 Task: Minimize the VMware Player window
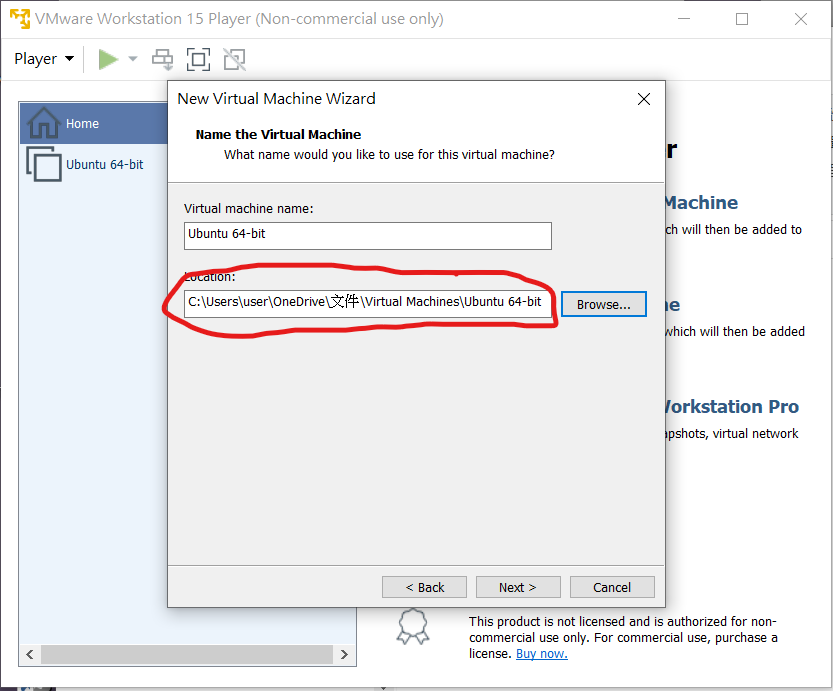(x=684, y=19)
